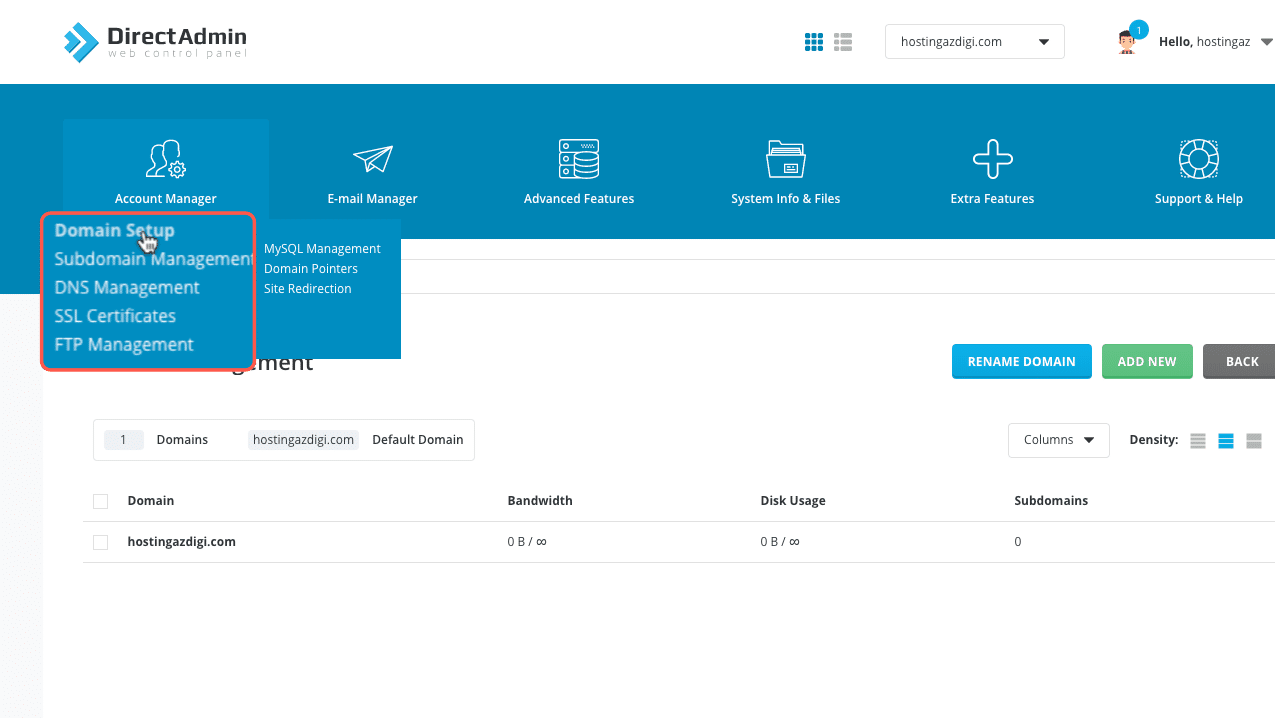The image size is (1275, 718).
Task: Switch to grid icon layout view
Action: pyautogui.click(x=814, y=42)
